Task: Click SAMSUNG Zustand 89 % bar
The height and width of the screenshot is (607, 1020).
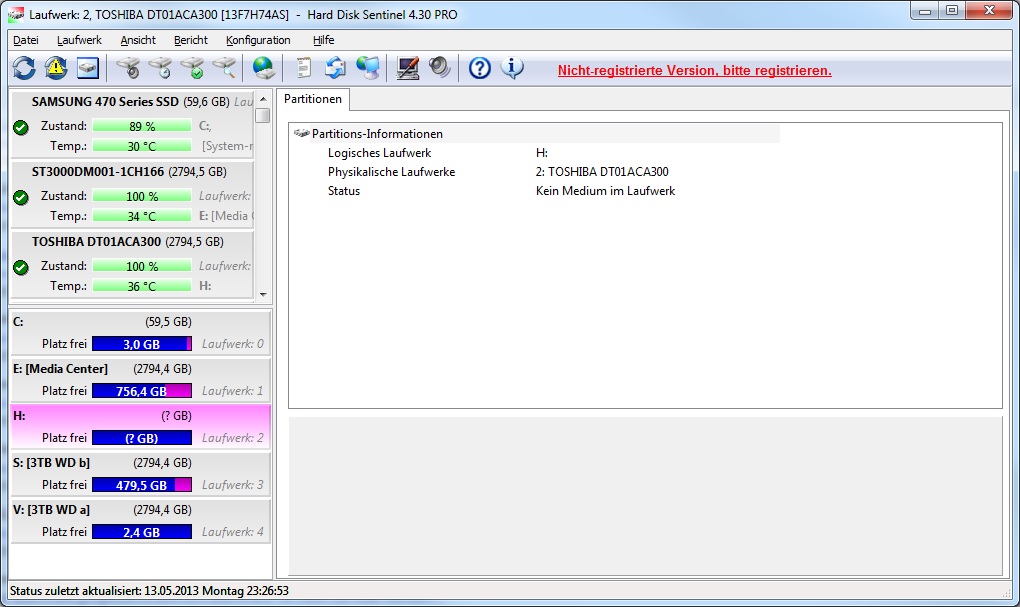Action: (142, 126)
